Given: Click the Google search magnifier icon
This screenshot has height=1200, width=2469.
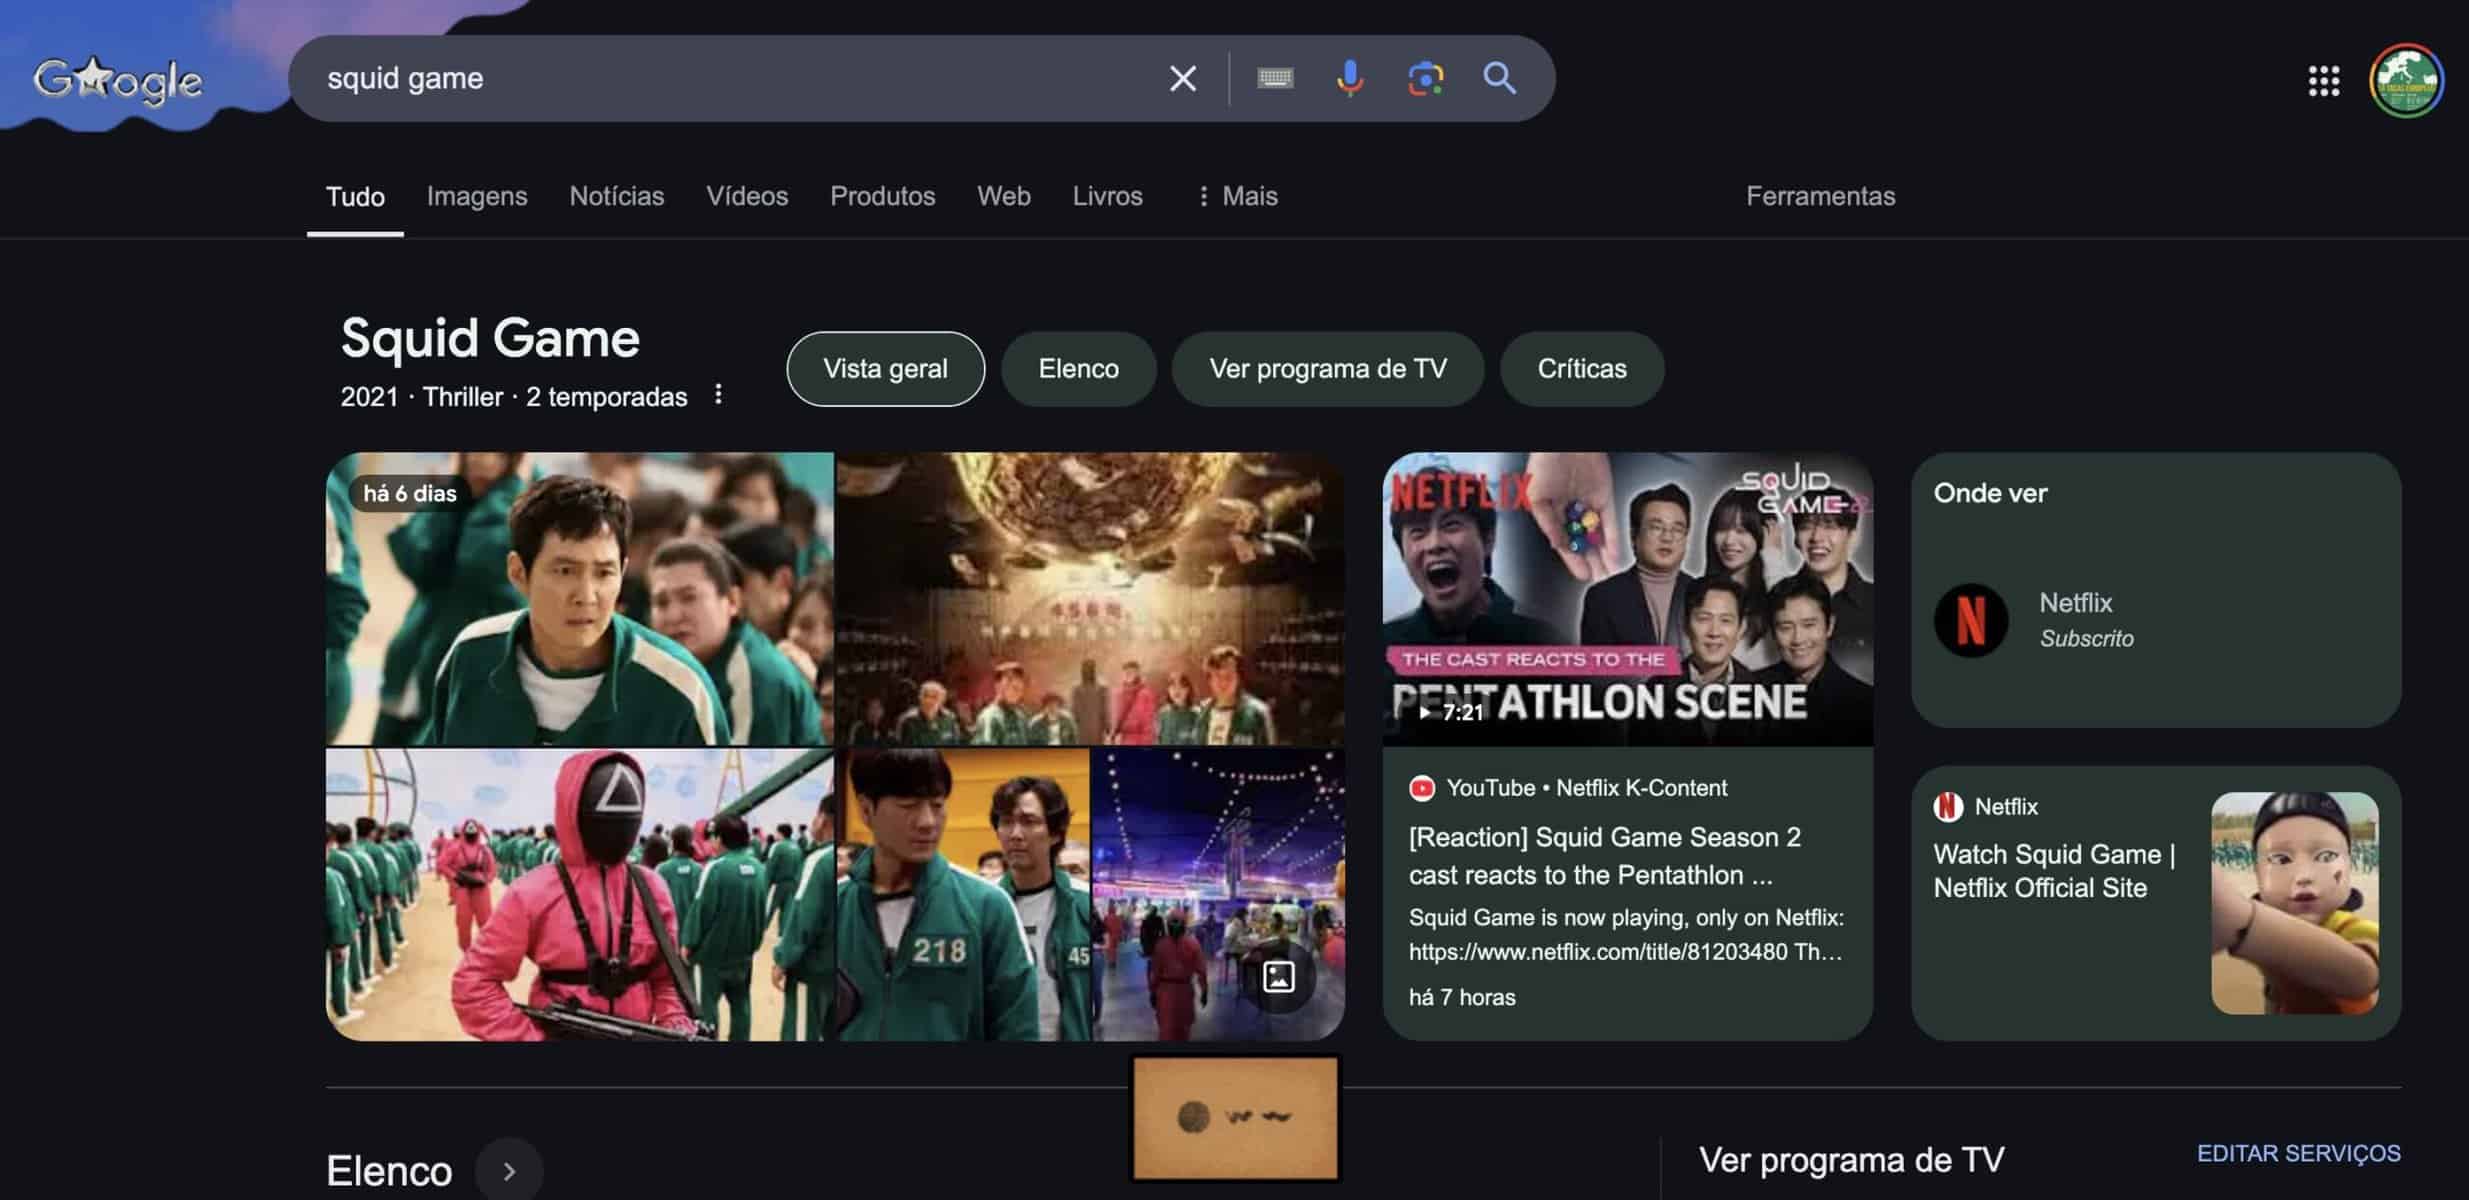Looking at the screenshot, I should tap(1499, 77).
